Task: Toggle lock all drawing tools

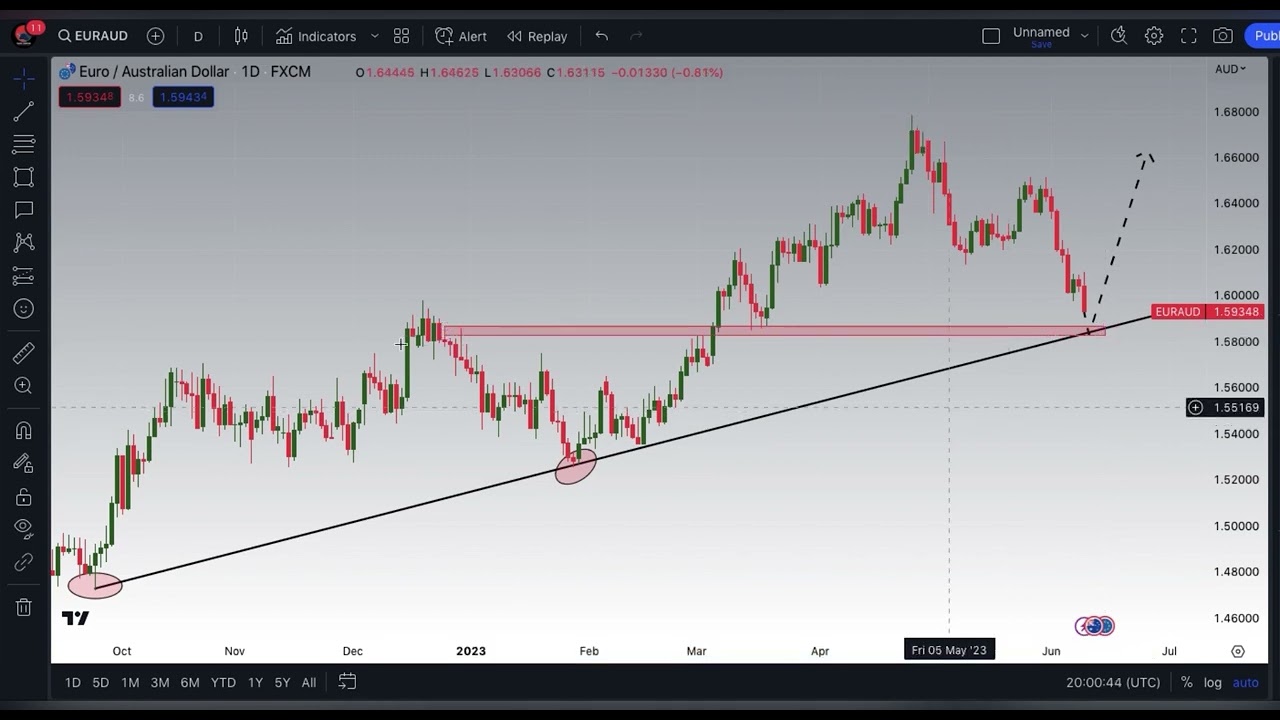Action: [x=24, y=497]
